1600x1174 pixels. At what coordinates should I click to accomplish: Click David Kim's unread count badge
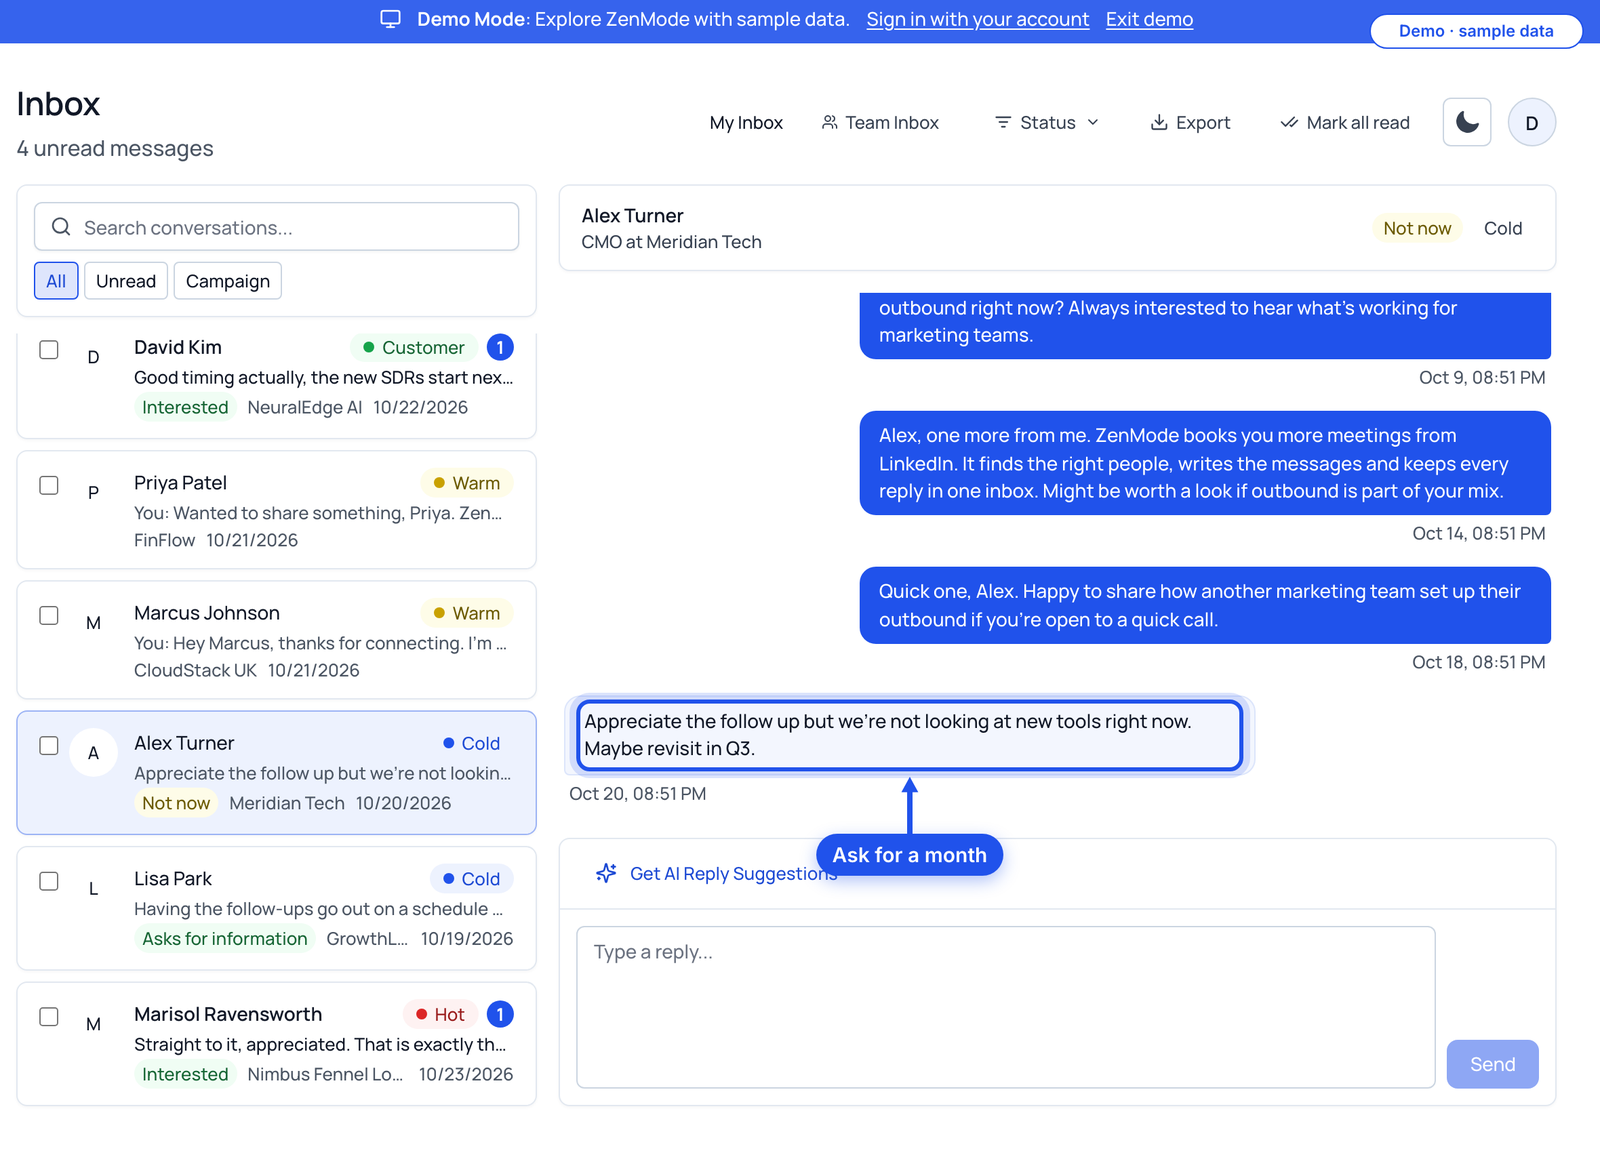click(500, 347)
